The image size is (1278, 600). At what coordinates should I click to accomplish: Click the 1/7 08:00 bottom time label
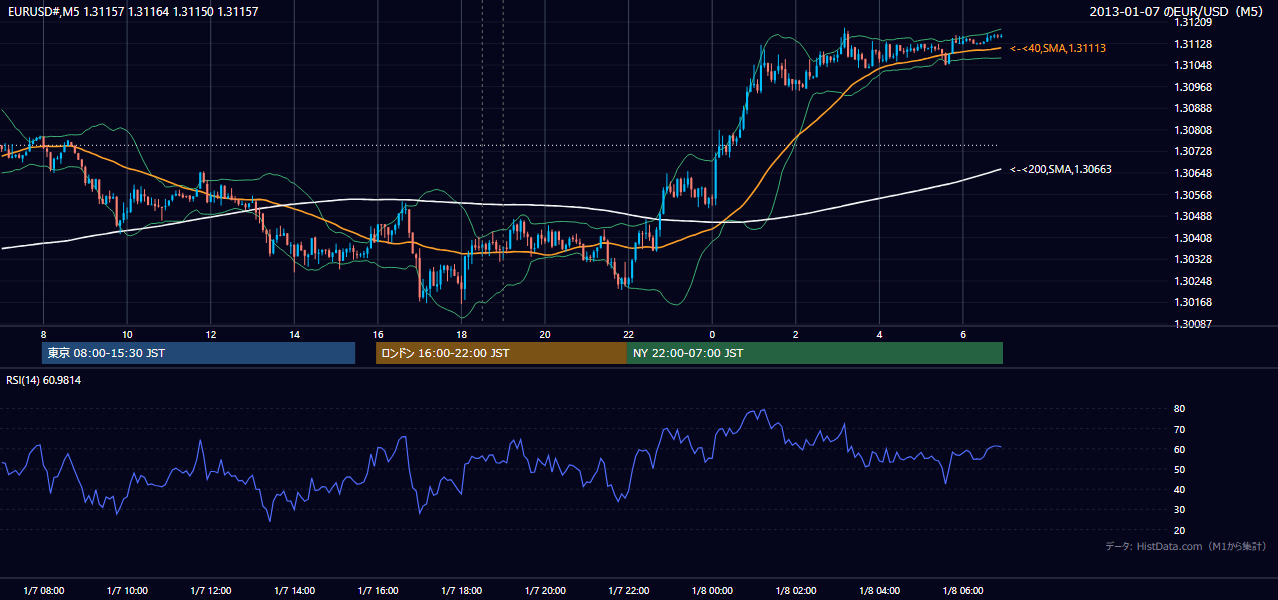pyautogui.click(x=43, y=591)
